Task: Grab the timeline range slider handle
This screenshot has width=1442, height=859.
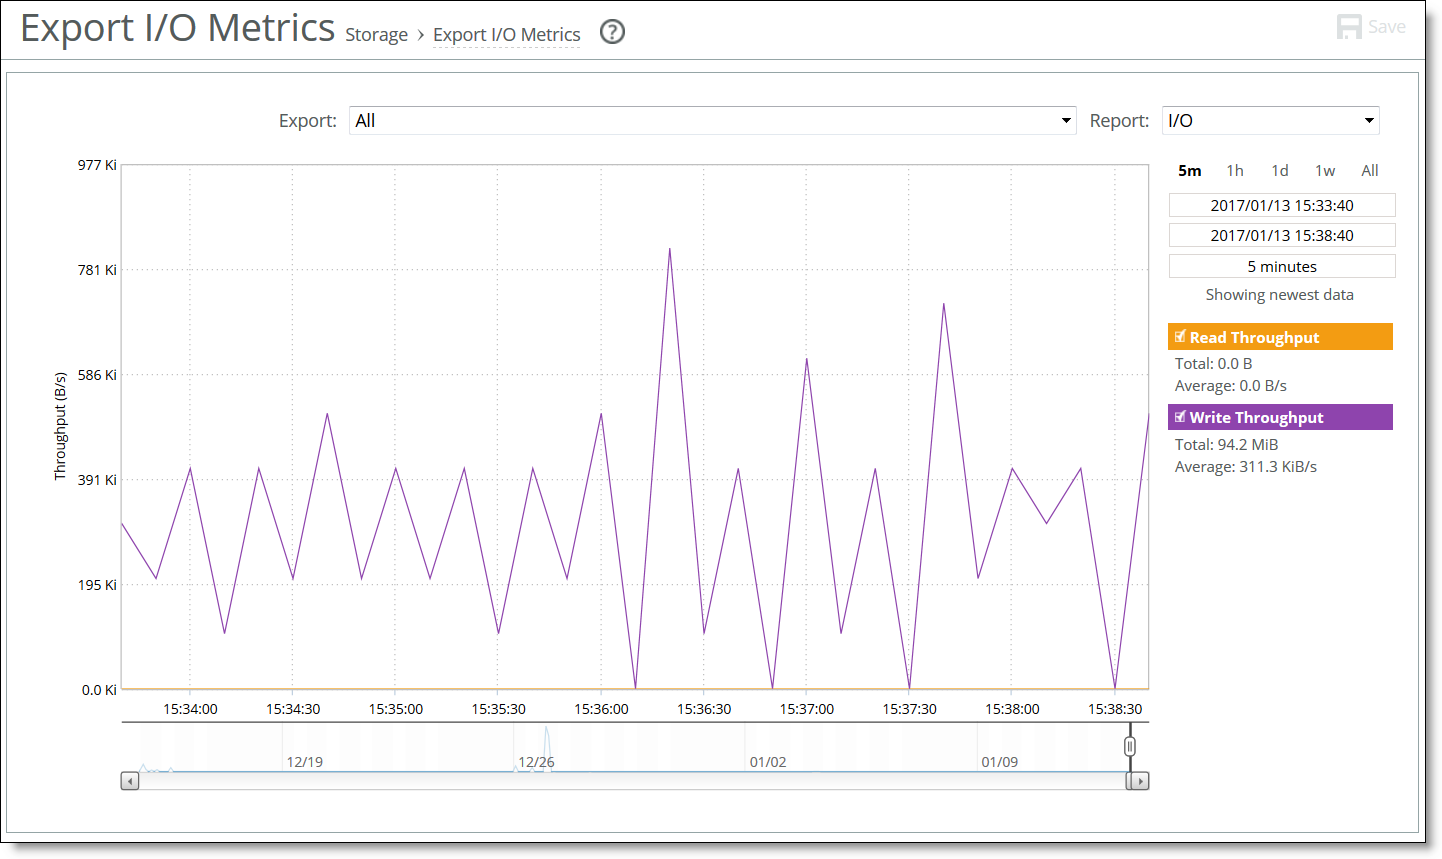Action: [1129, 745]
